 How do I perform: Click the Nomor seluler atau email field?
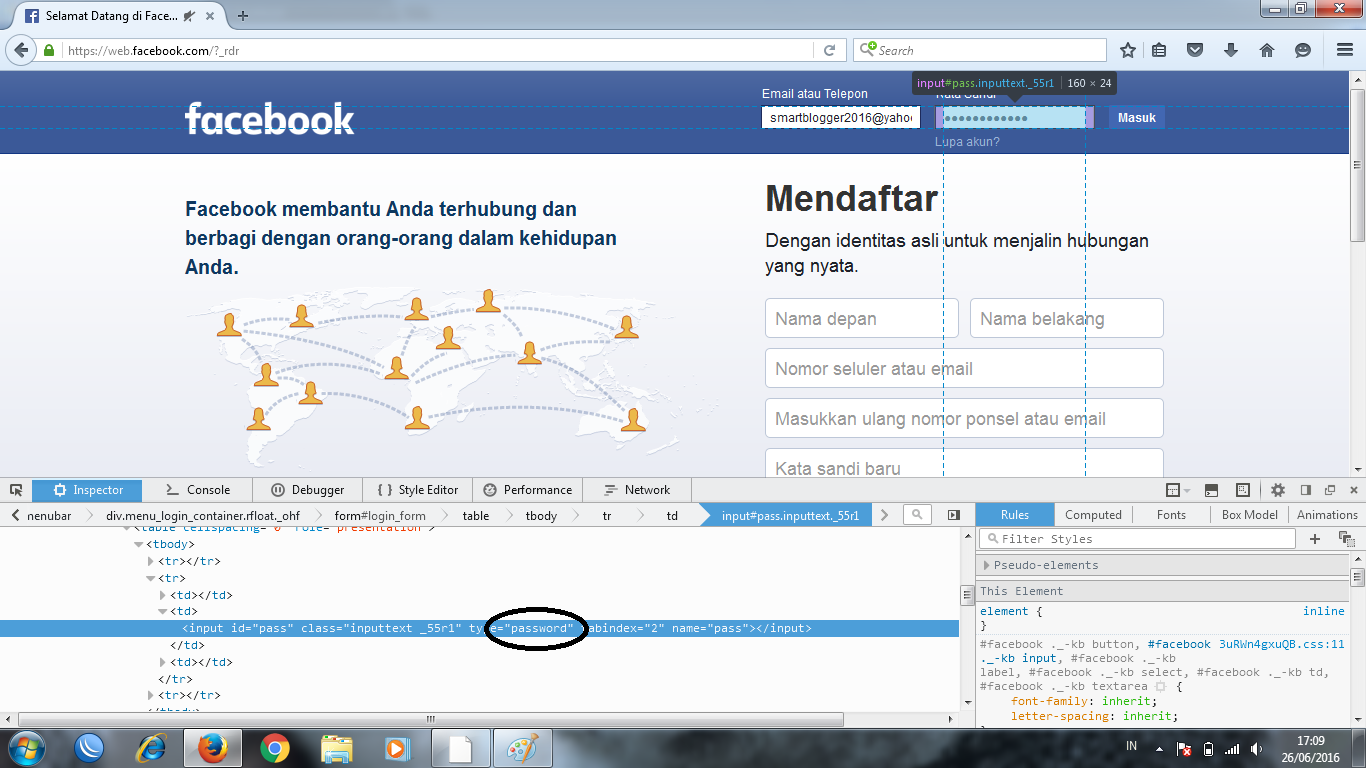click(x=964, y=368)
